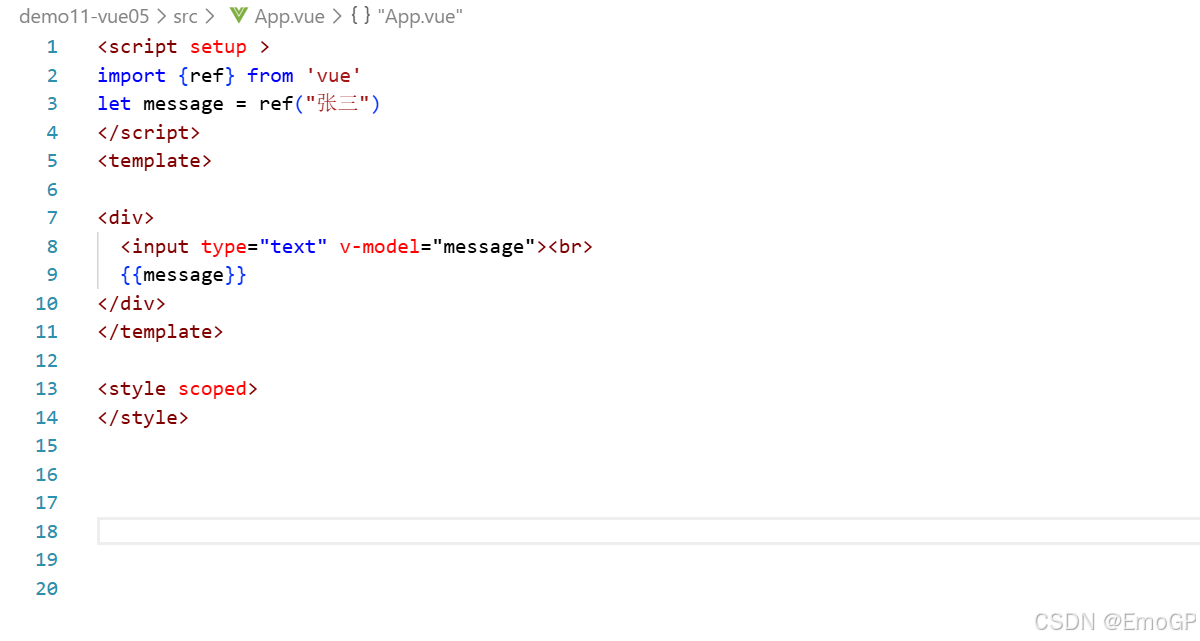The image size is (1200, 641).
Task: Click the 'vue' import string
Action: click(333, 75)
